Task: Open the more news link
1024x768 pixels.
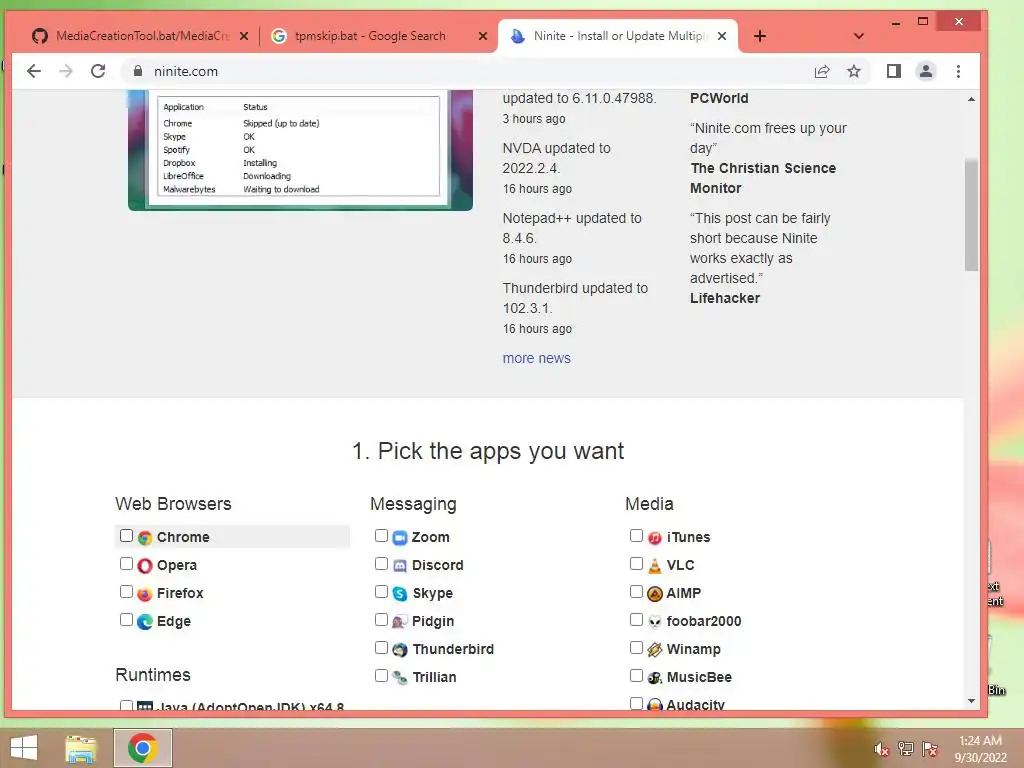Action: (536, 359)
